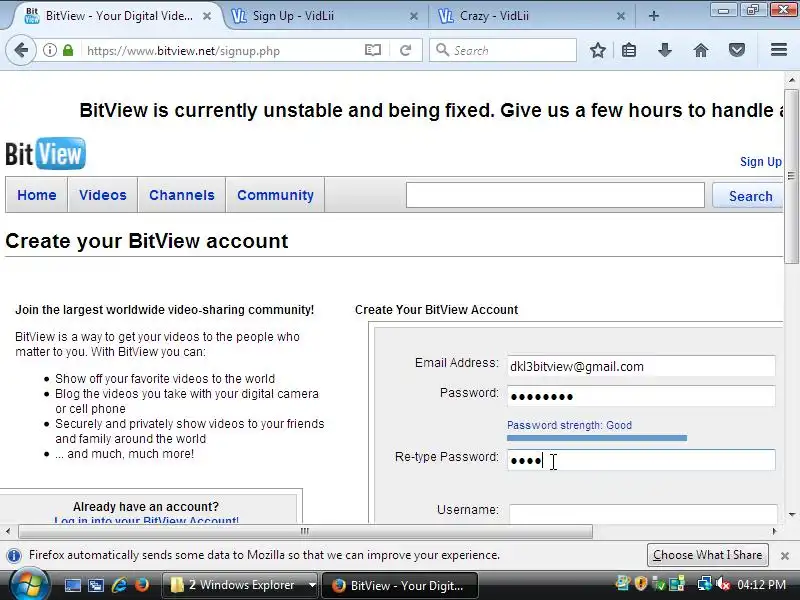Image resolution: width=800 pixels, height=600 pixels.
Task: Click the BitView logo
Action: pyautogui.click(x=45, y=154)
